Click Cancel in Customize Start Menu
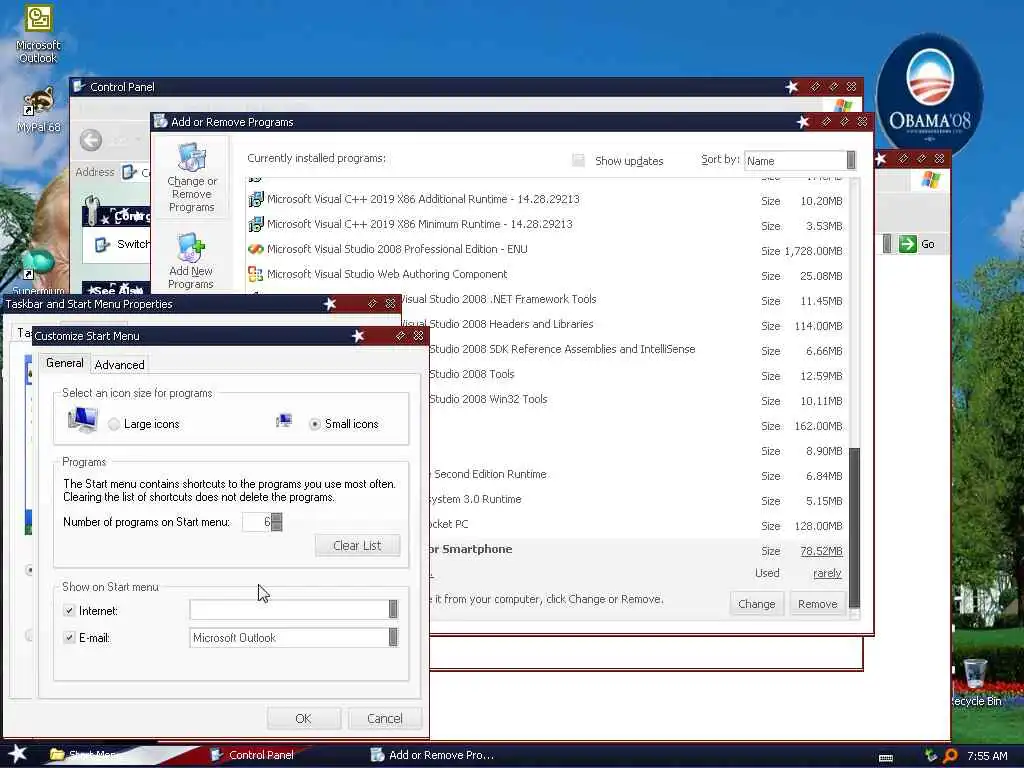 [385, 718]
